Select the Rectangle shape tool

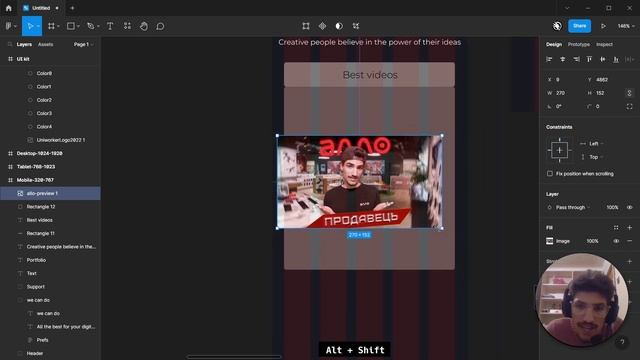(x=71, y=26)
